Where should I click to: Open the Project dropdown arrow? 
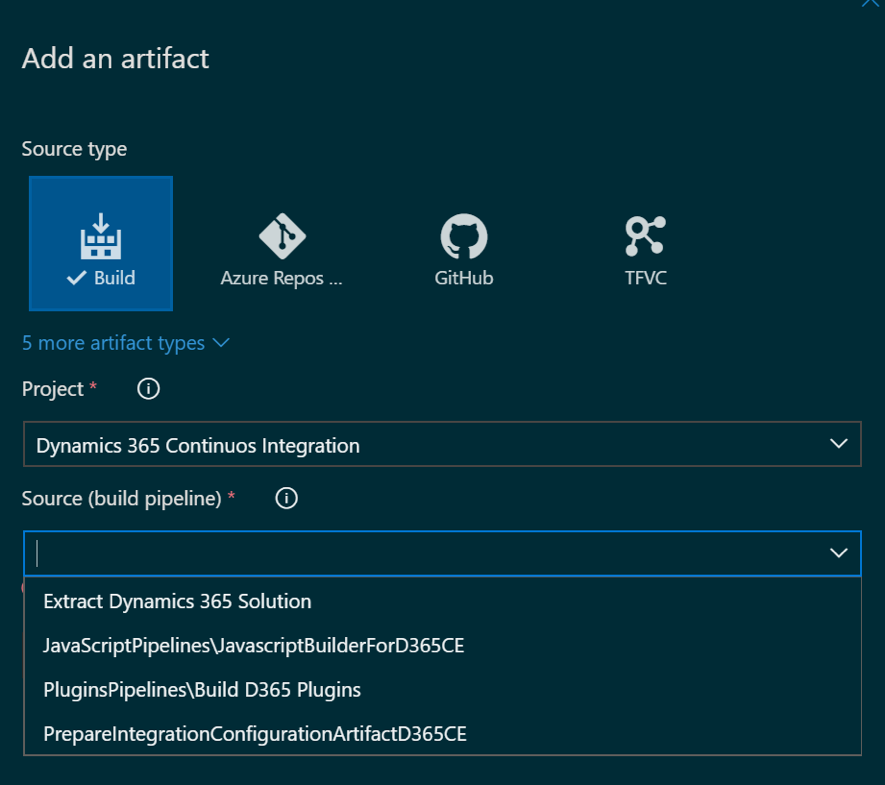839,444
